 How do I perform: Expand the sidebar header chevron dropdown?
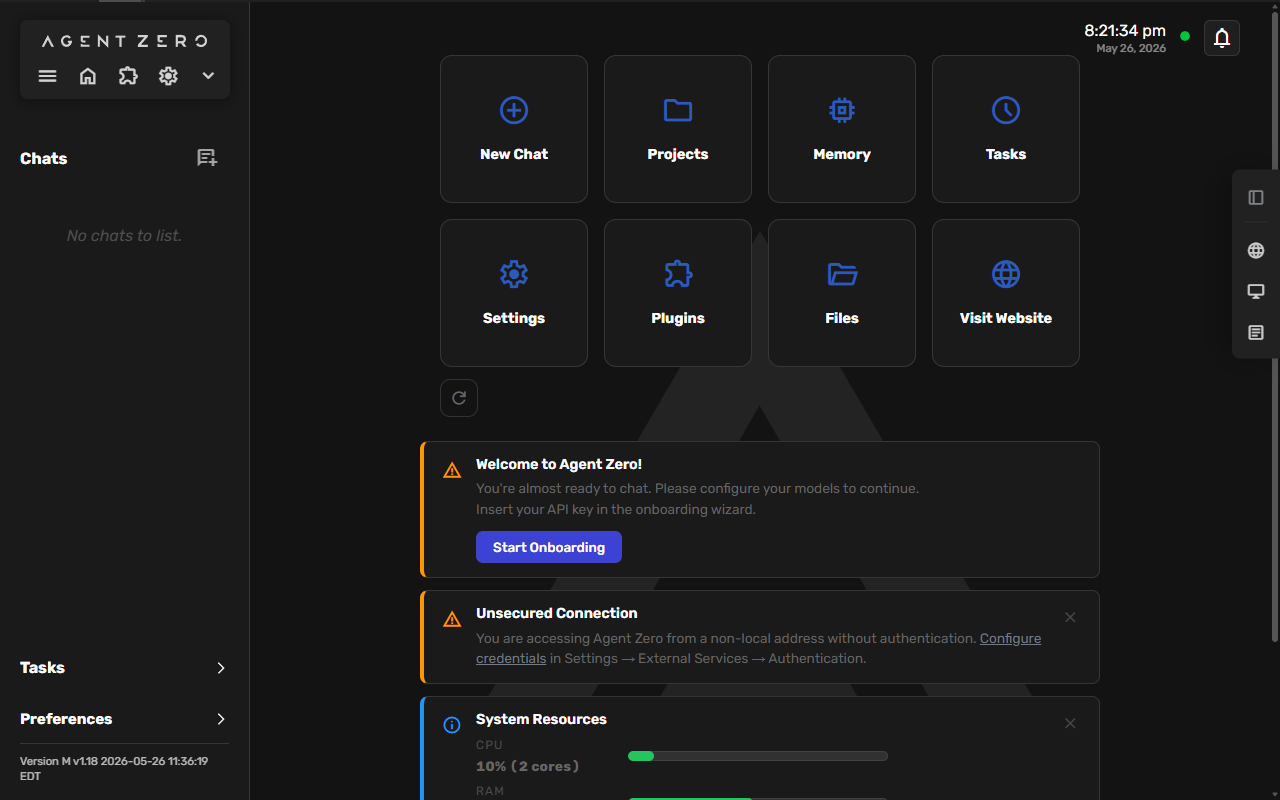[x=208, y=76]
